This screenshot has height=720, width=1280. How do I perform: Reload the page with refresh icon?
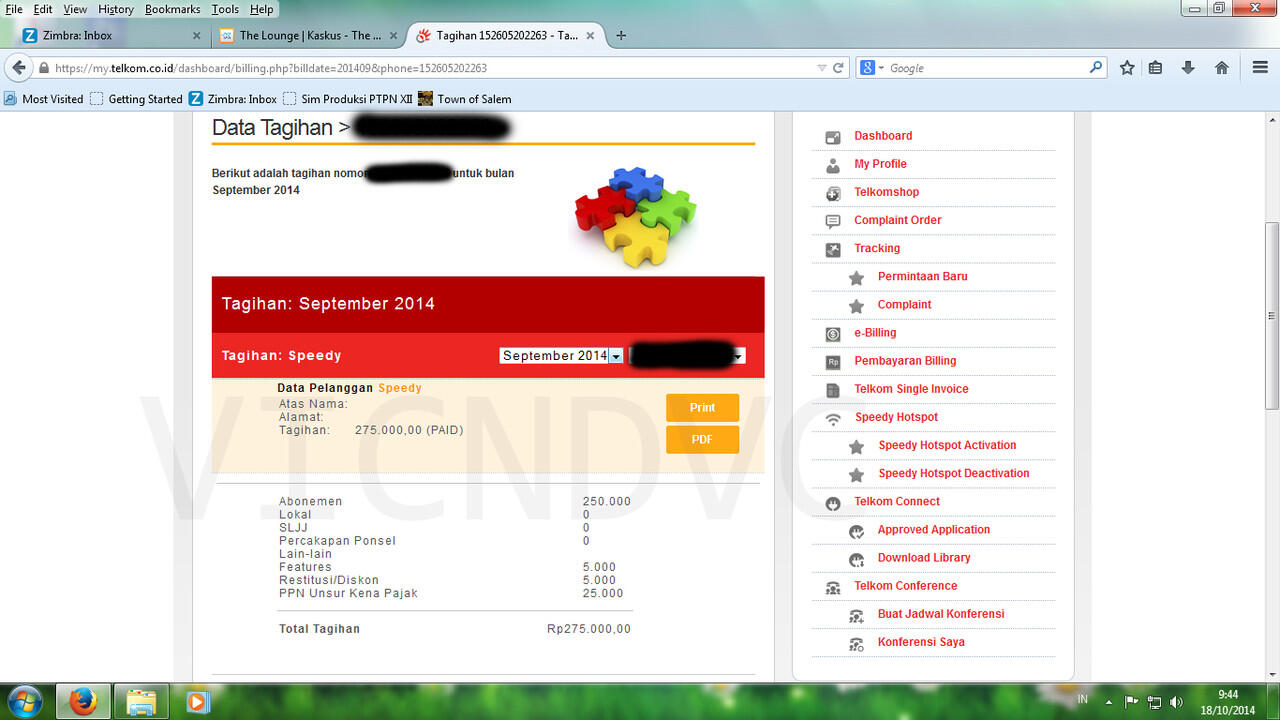tap(838, 68)
